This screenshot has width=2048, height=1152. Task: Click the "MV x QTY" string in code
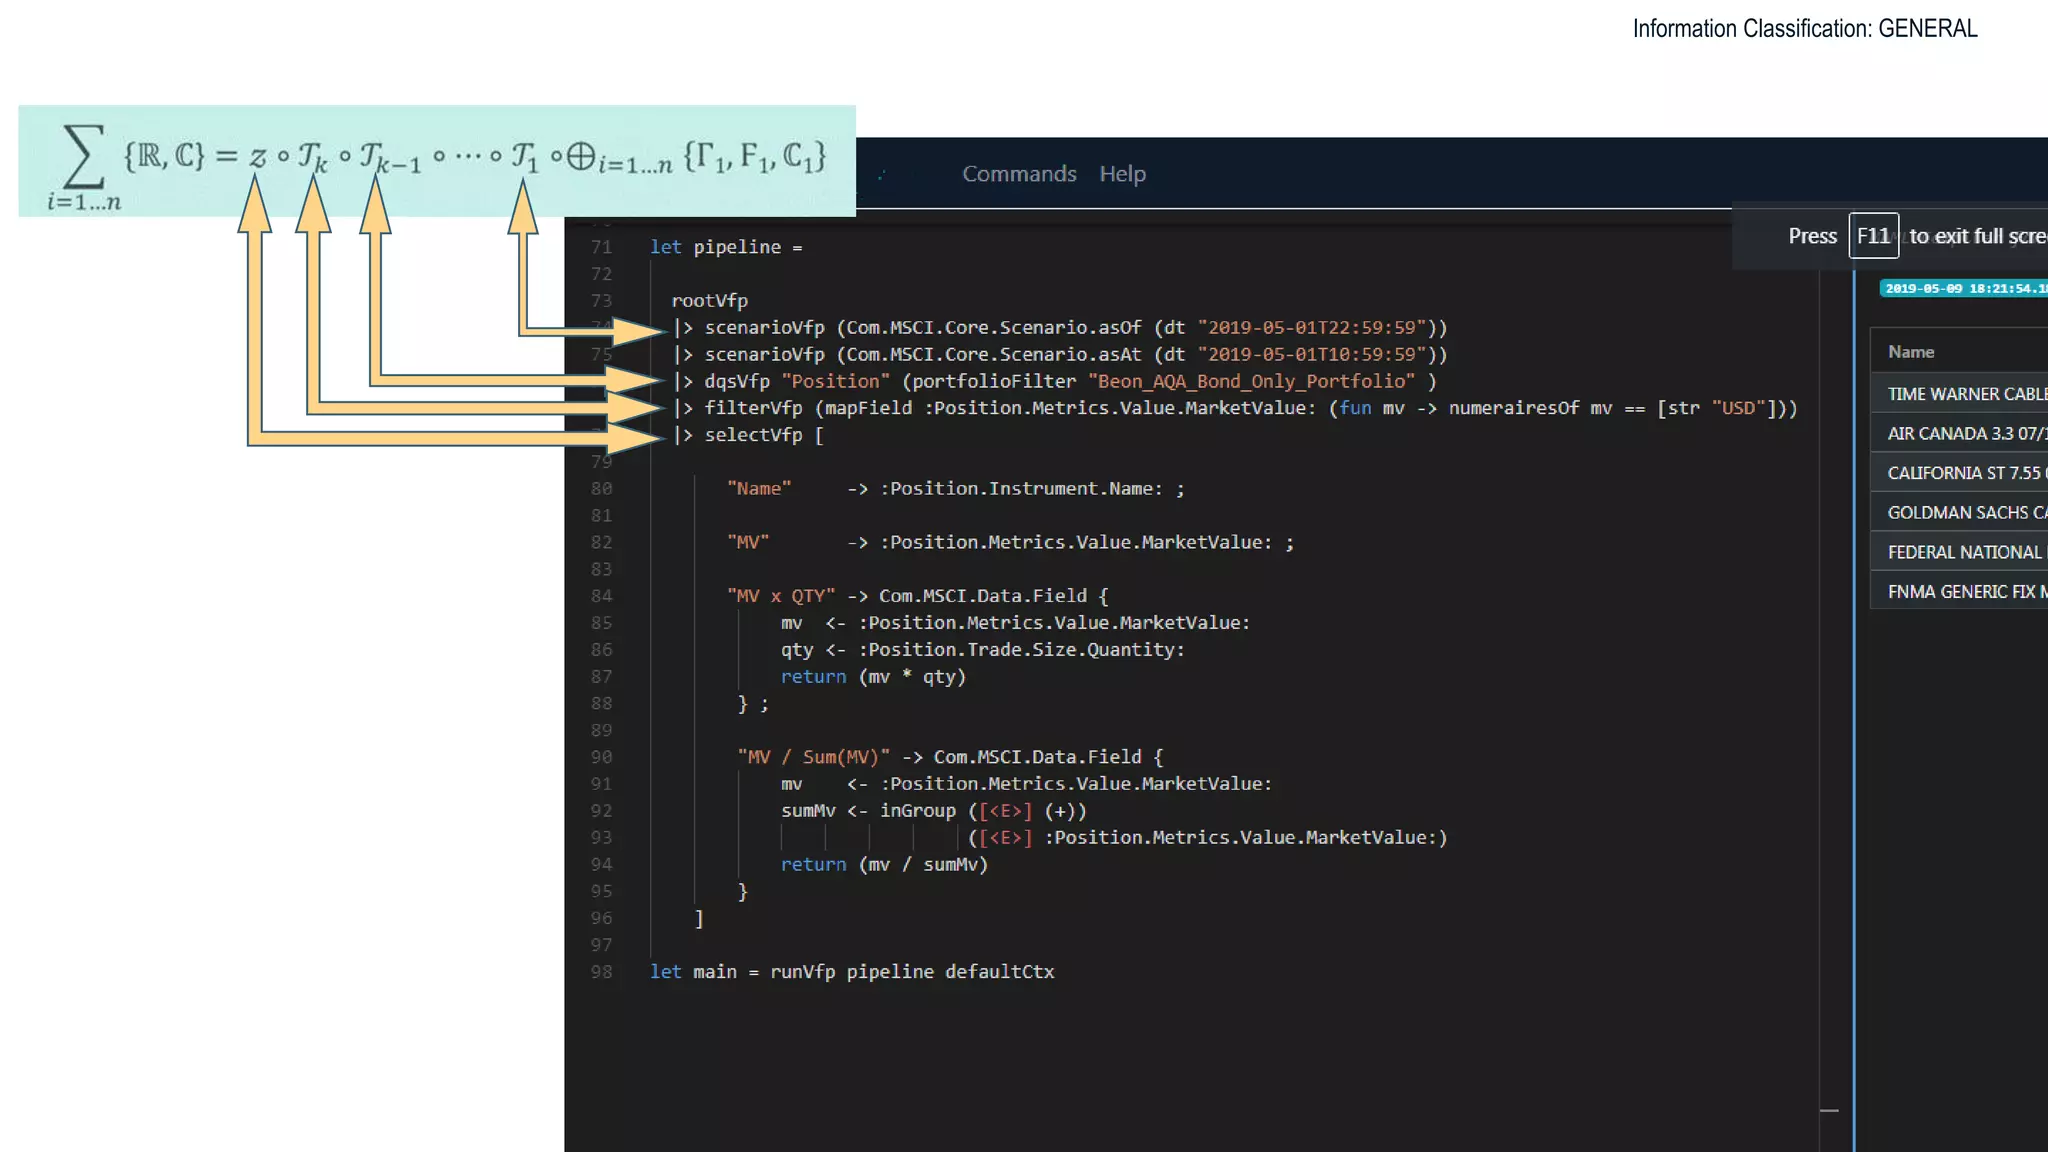coord(781,596)
